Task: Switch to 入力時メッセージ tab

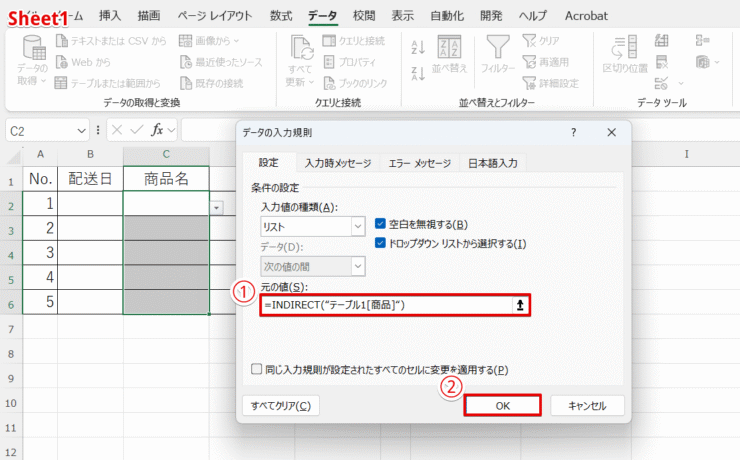Action: (338, 163)
